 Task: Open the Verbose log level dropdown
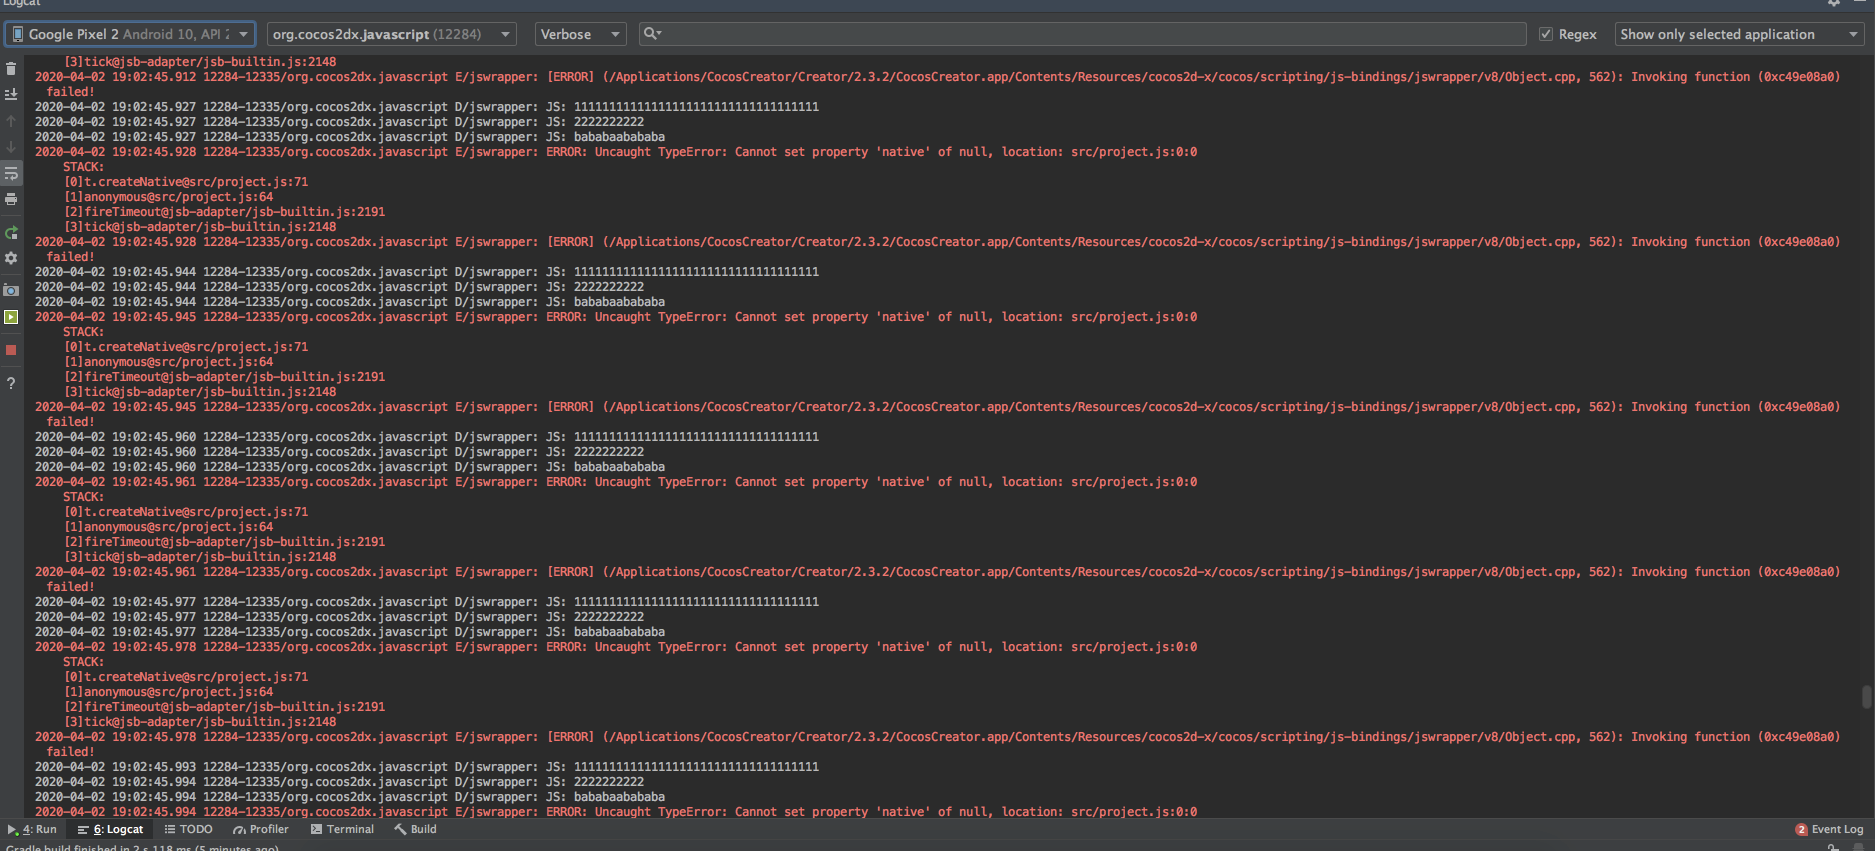tap(580, 34)
